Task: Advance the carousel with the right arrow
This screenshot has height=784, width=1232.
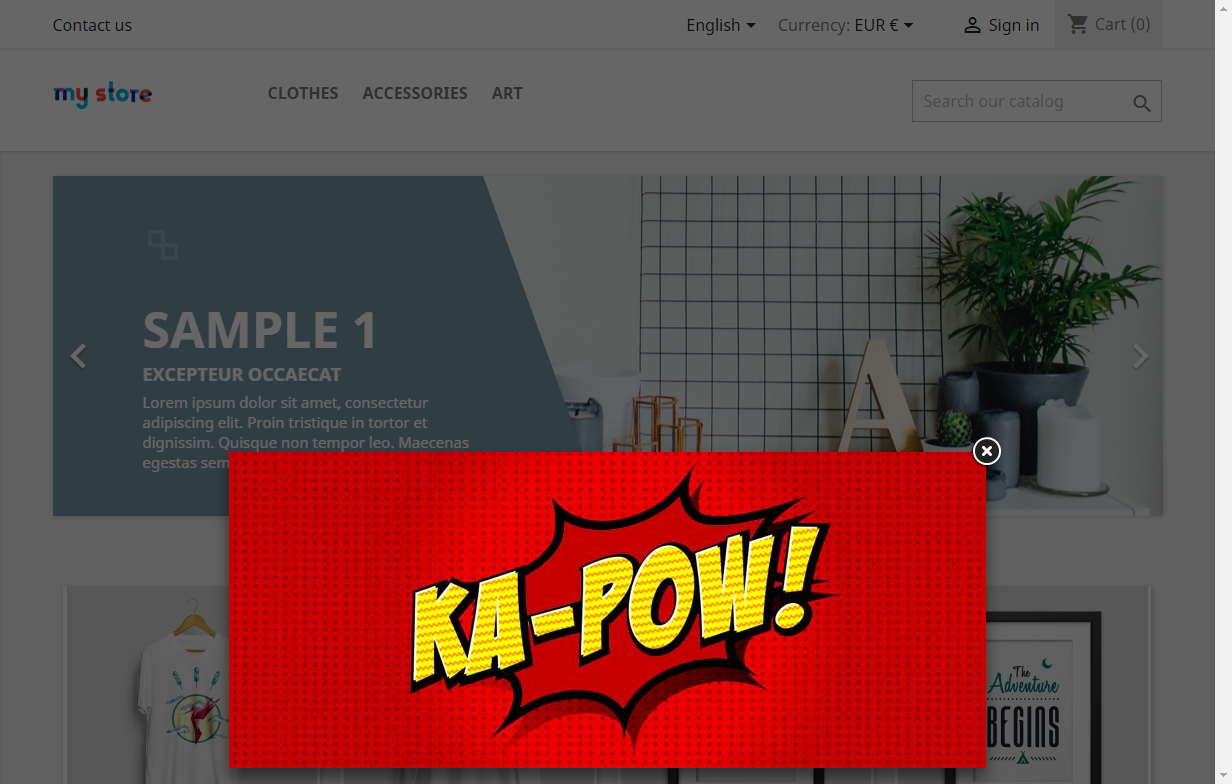Action: tap(1140, 356)
